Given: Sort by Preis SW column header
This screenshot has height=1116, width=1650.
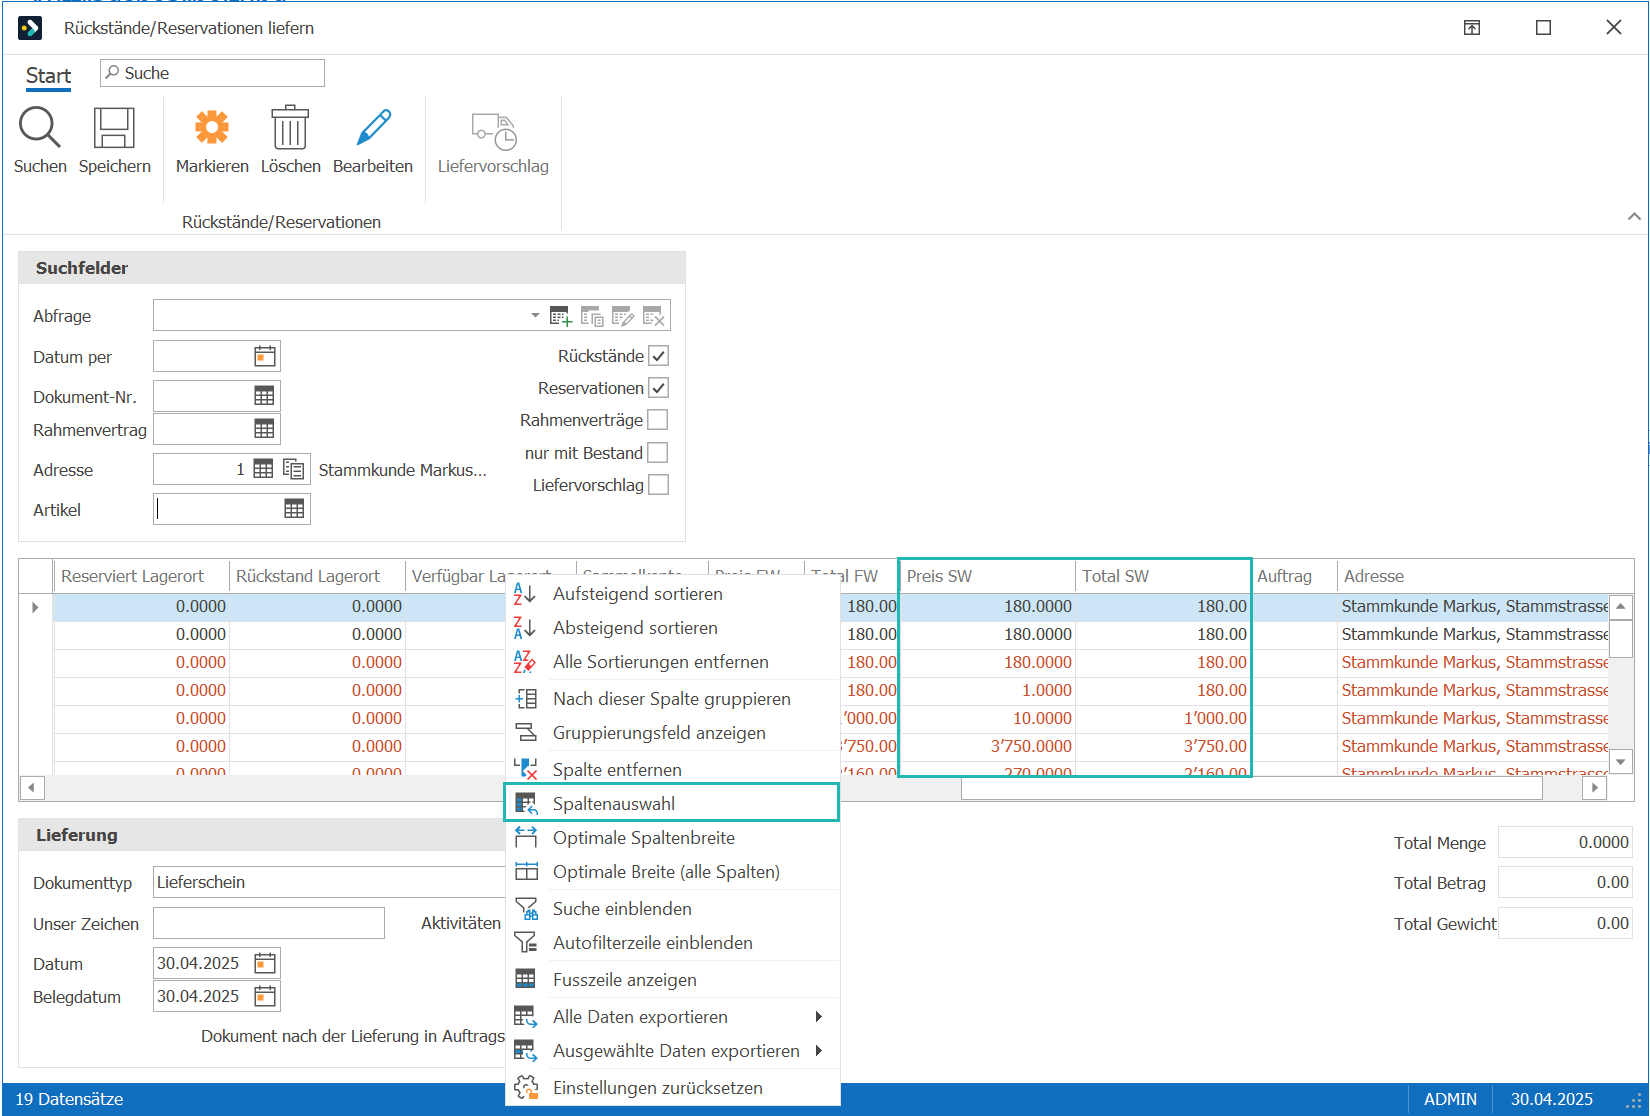Looking at the screenshot, I should [987, 576].
